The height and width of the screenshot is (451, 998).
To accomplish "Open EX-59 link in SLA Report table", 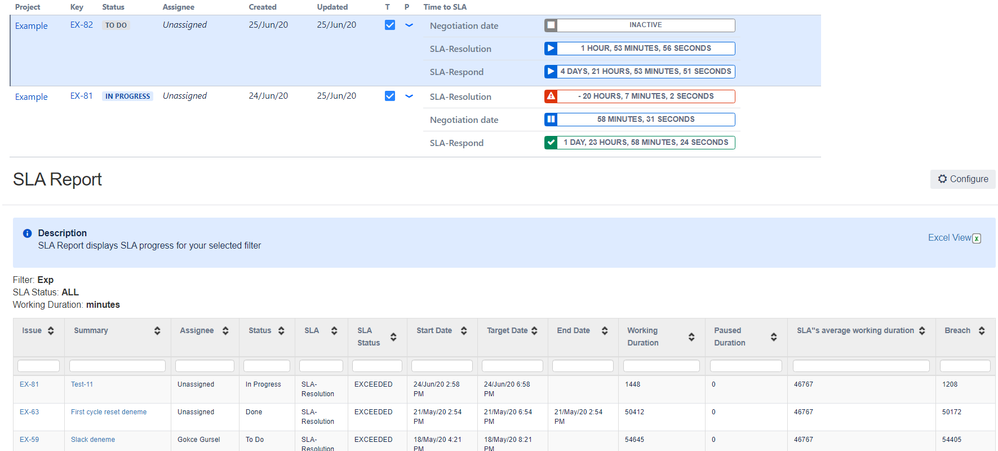I will click(29, 440).
